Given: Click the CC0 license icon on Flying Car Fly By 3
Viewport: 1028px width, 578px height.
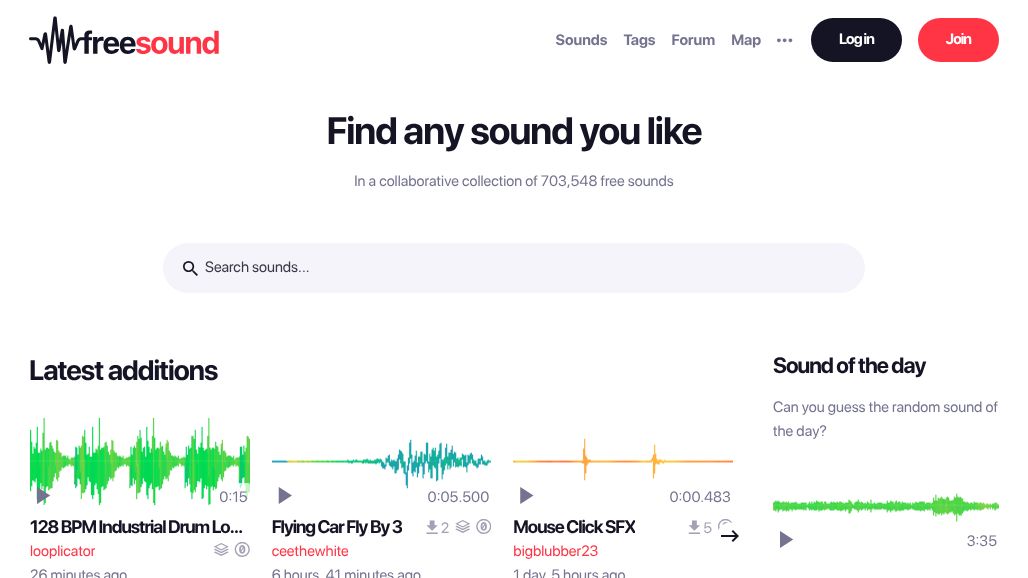Looking at the screenshot, I should (484, 526).
